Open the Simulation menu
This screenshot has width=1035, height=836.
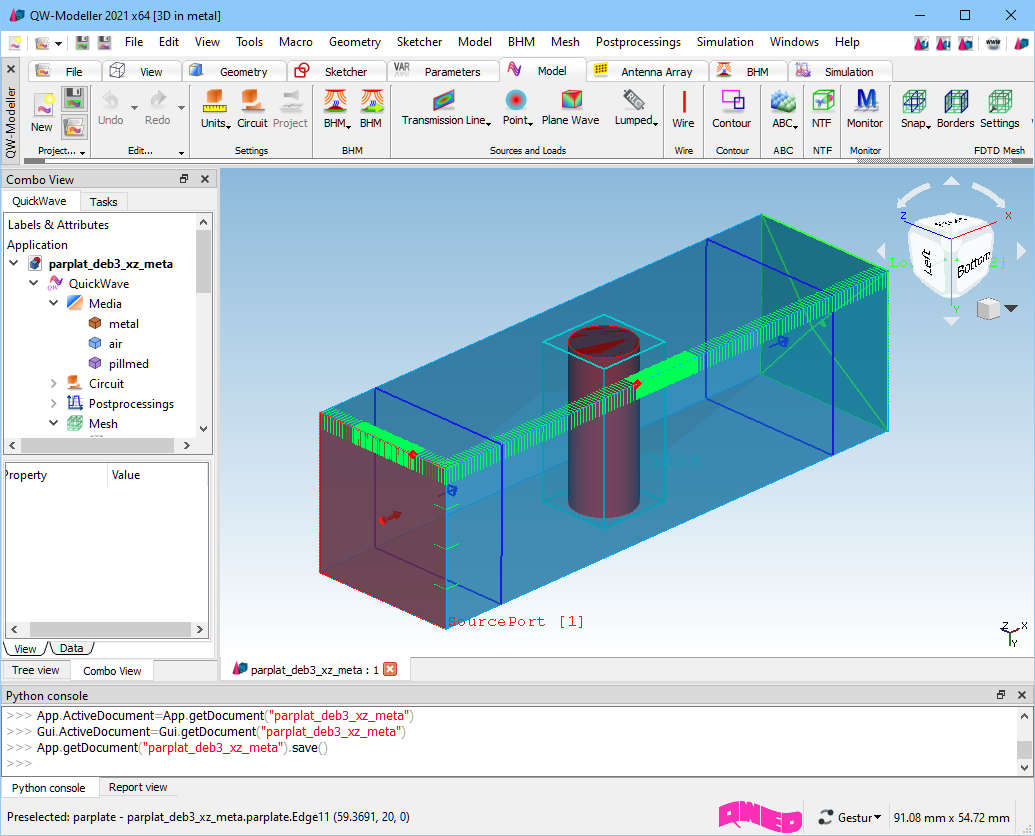725,42
